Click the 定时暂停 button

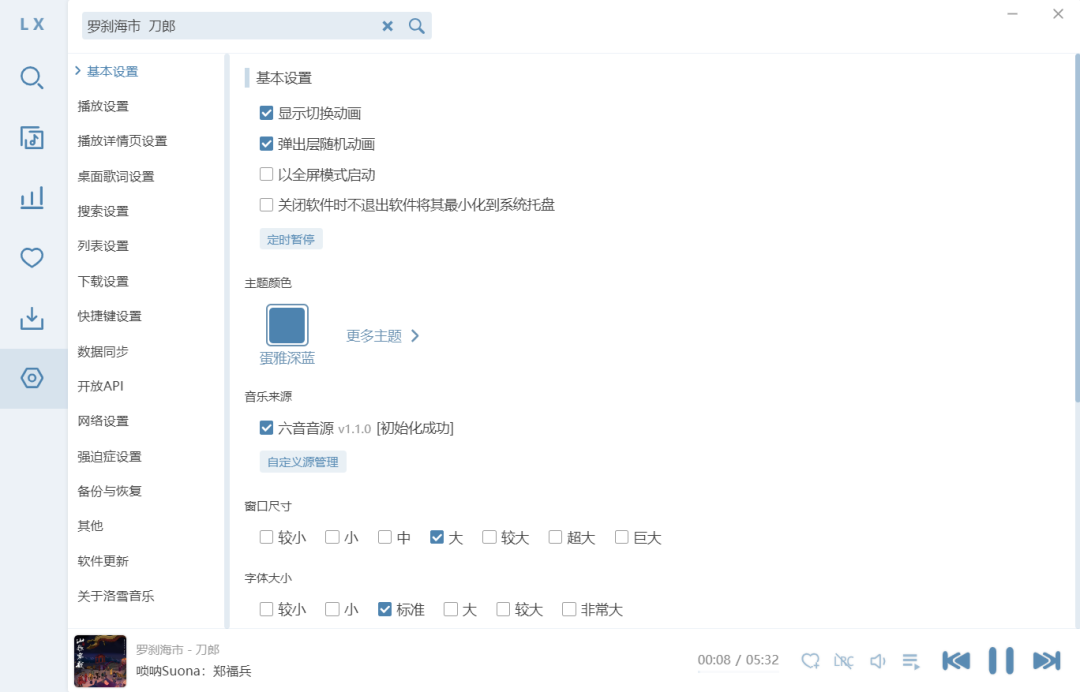[x=291, y=239]
